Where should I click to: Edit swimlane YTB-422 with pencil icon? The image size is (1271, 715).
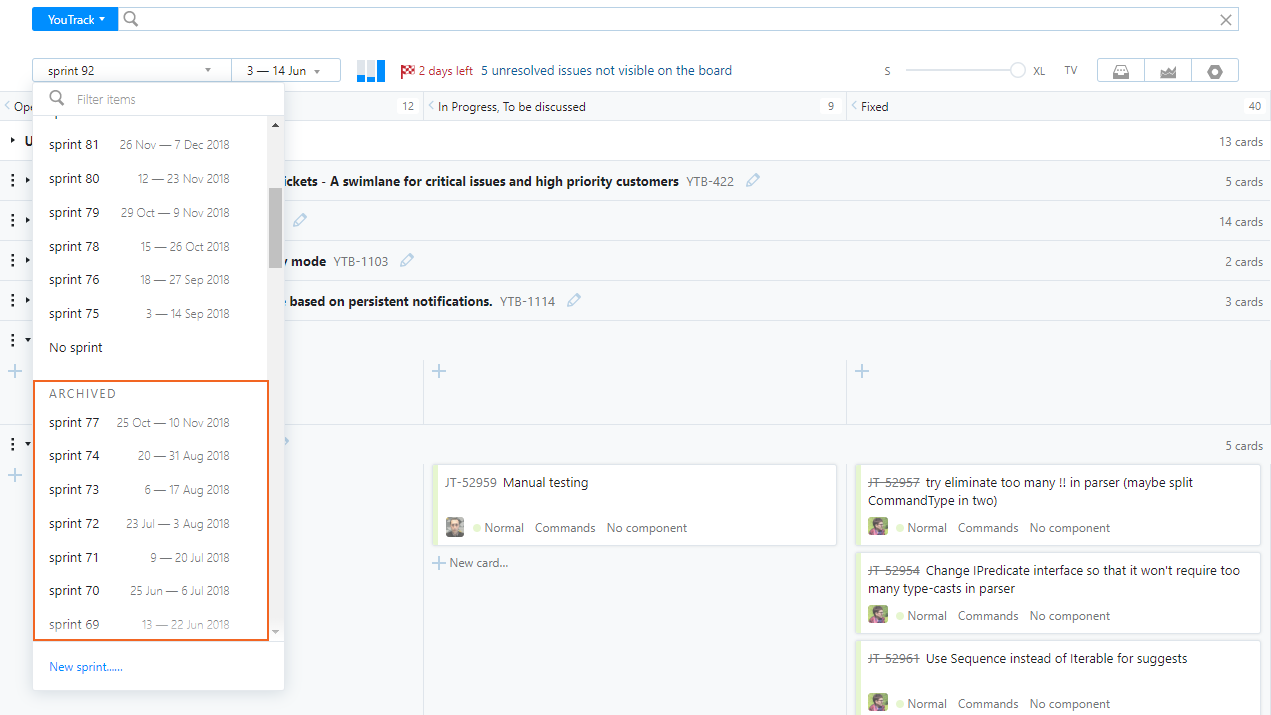tap(753, 180)
